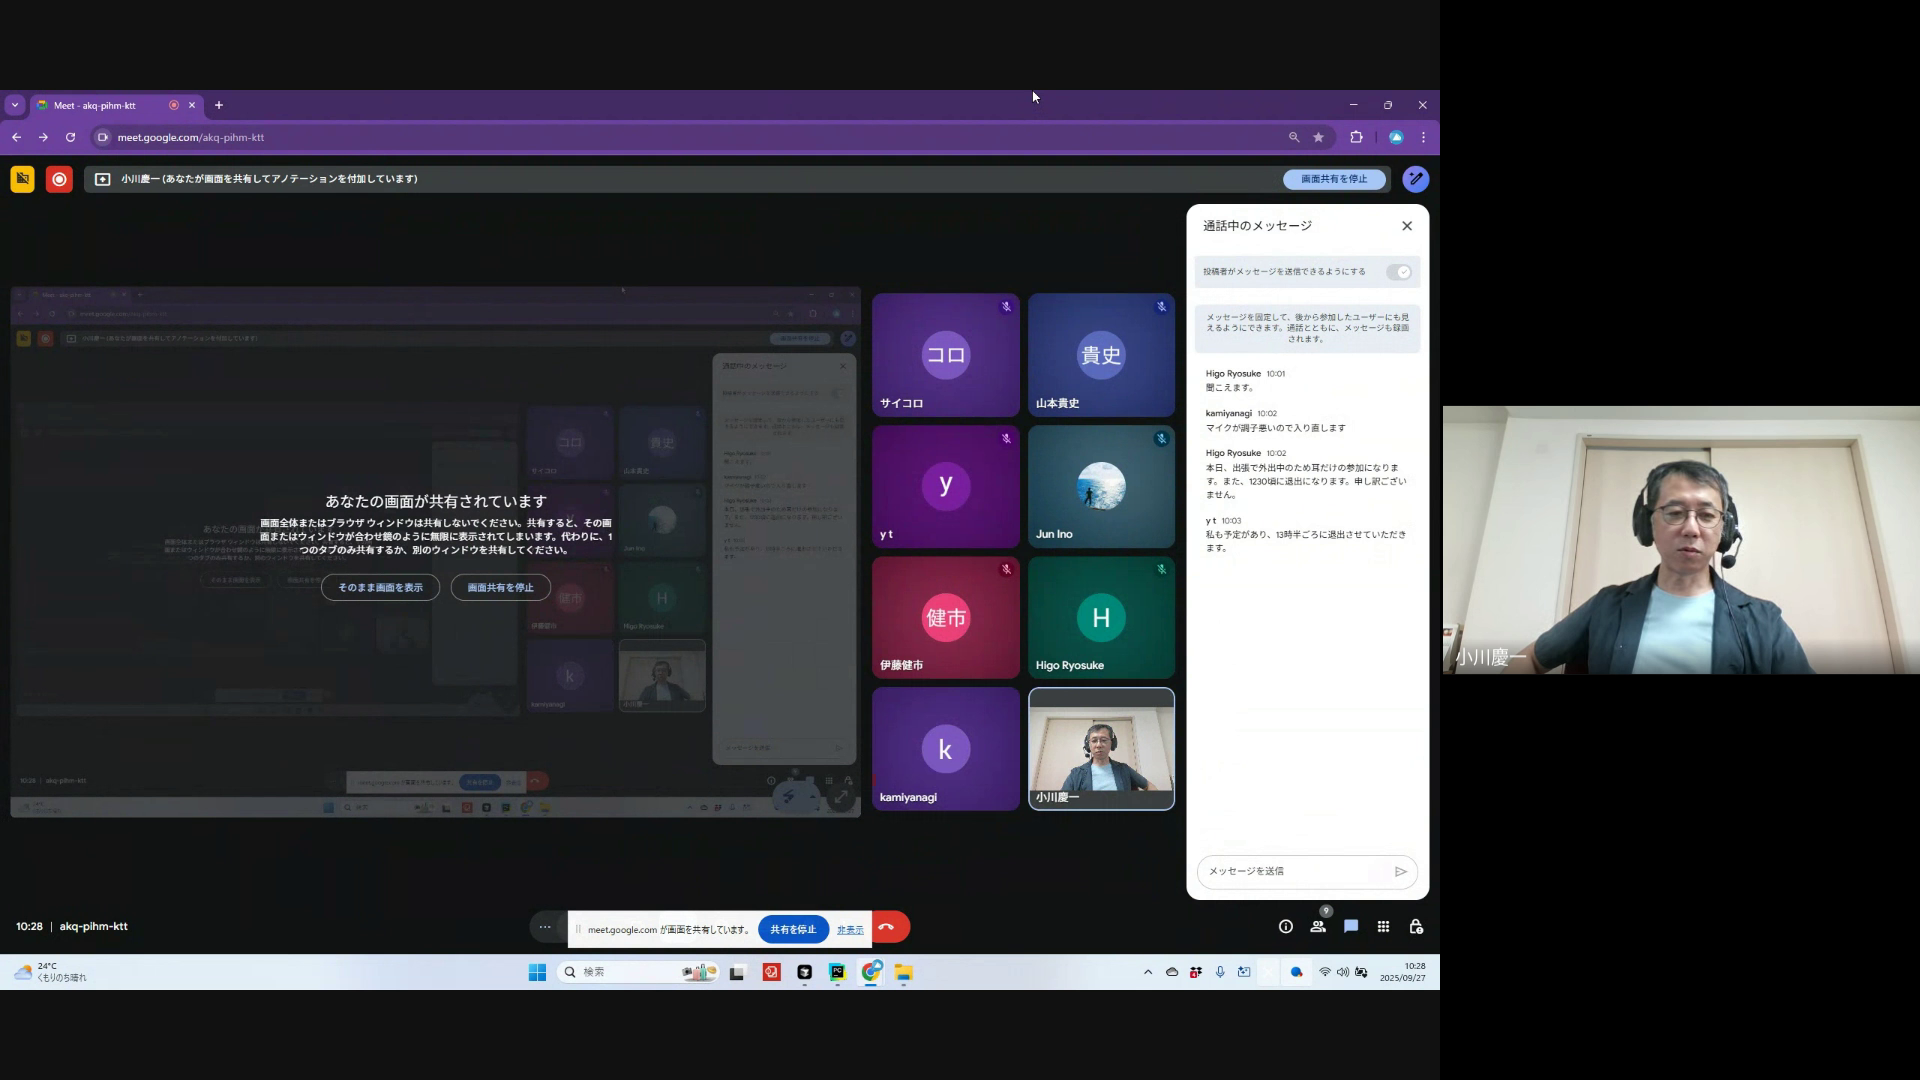The image size is (1920, 1080).
Task: Click the 非表示 hide link
Action: pos(850,930)
